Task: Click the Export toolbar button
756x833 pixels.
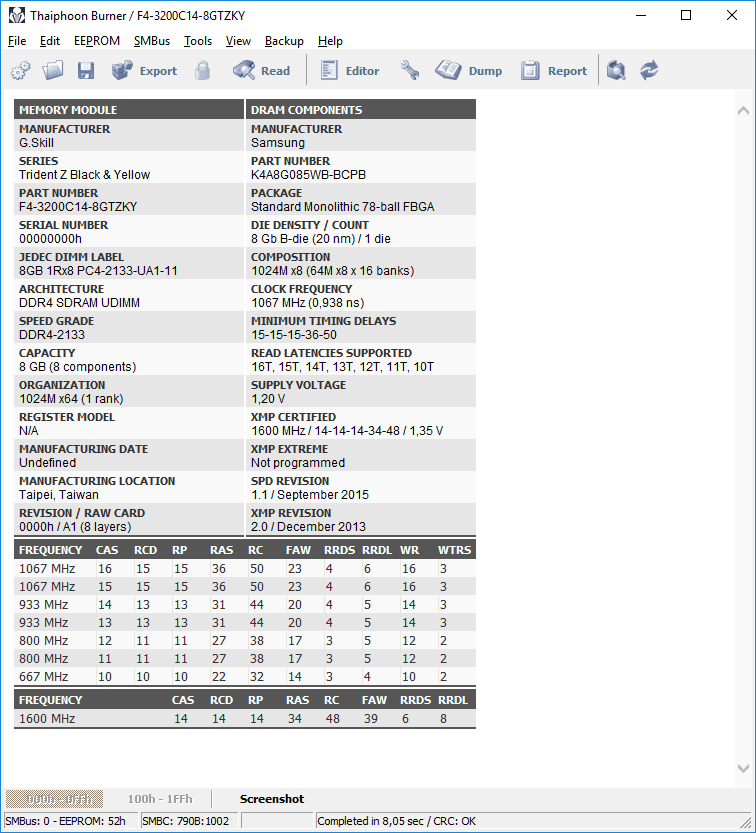Action: (144, 70)
